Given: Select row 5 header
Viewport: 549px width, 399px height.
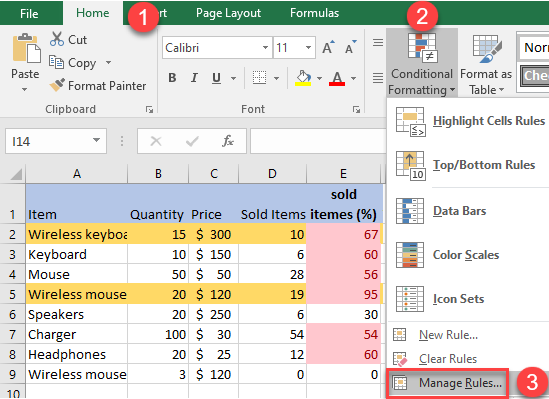Looking at the screenshot, I should 13,294.
